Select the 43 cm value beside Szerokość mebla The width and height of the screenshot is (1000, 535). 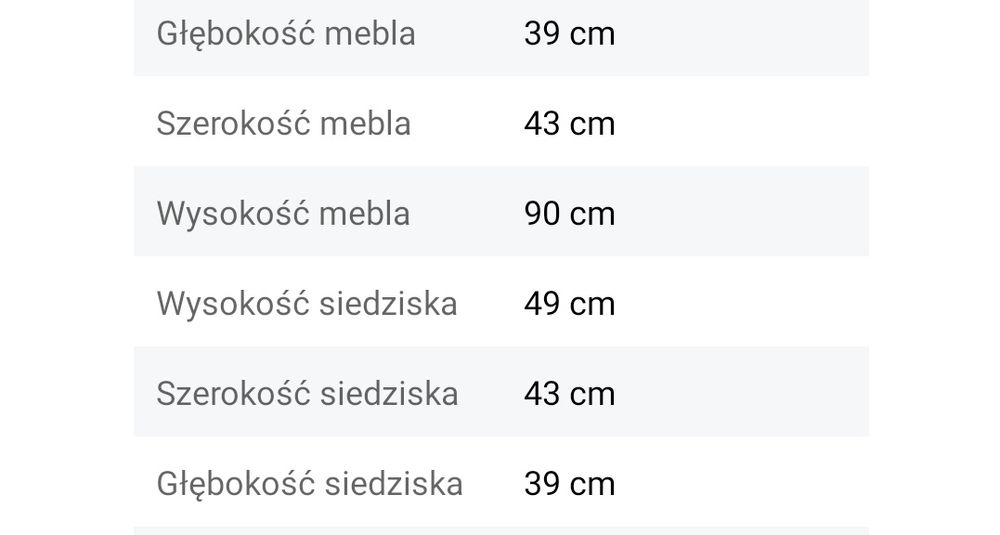pyautogui.click(x=569, y=124)
